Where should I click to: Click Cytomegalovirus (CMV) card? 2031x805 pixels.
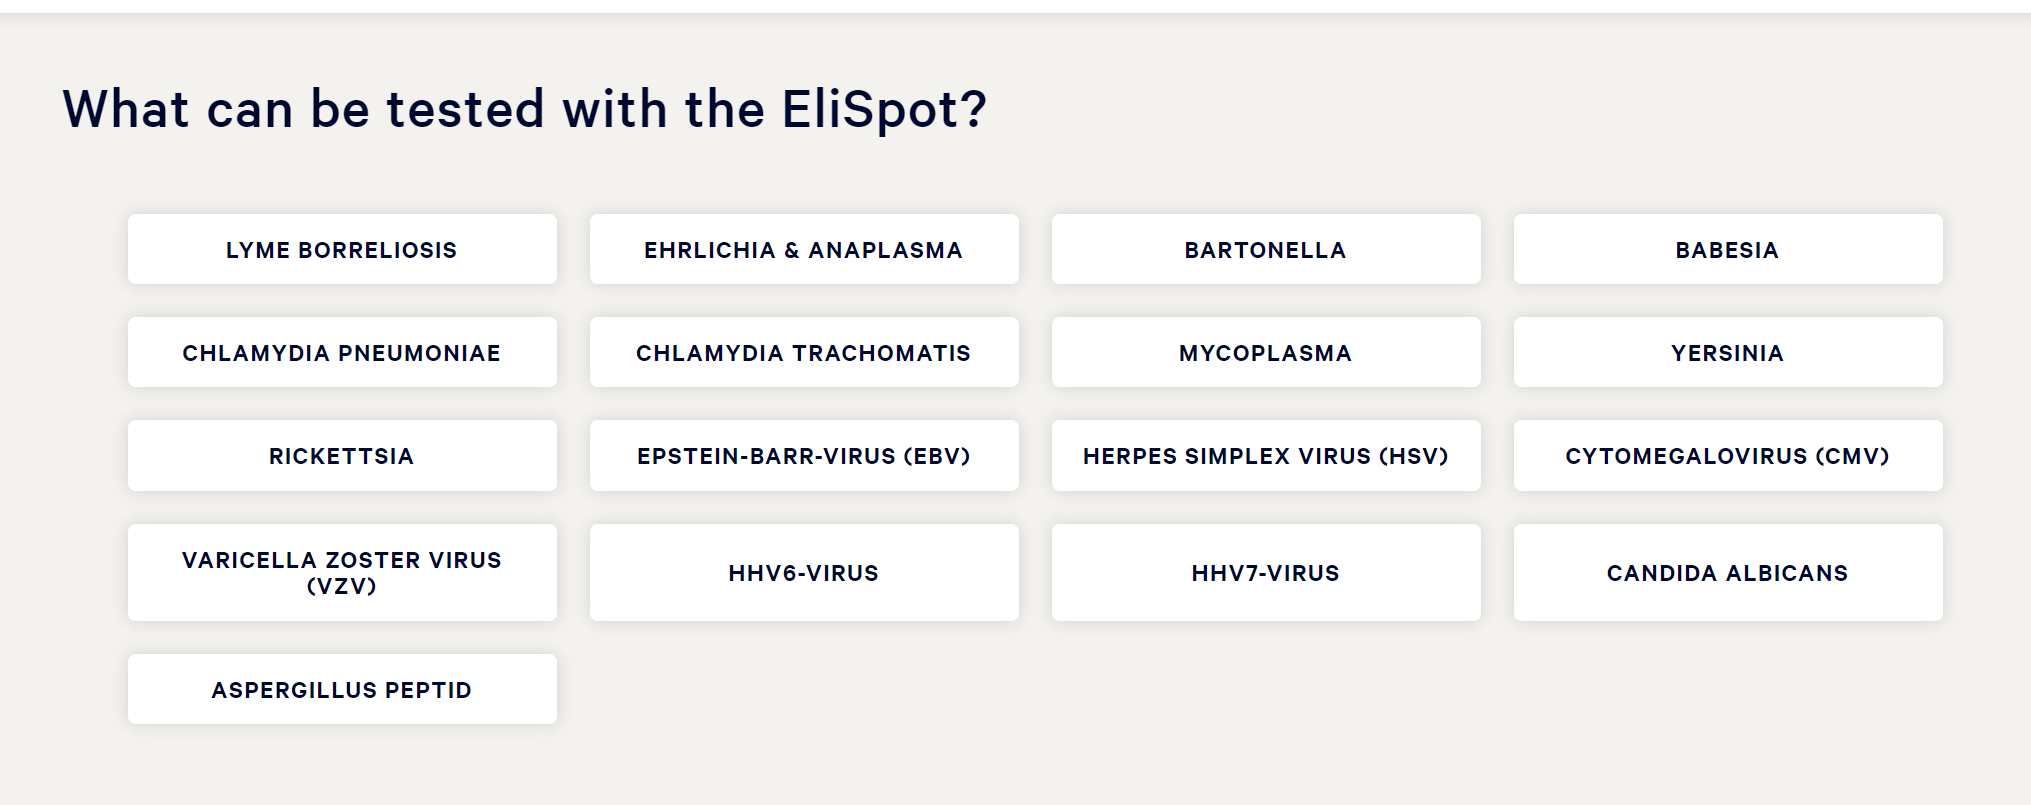click(x=1728, y=455)
